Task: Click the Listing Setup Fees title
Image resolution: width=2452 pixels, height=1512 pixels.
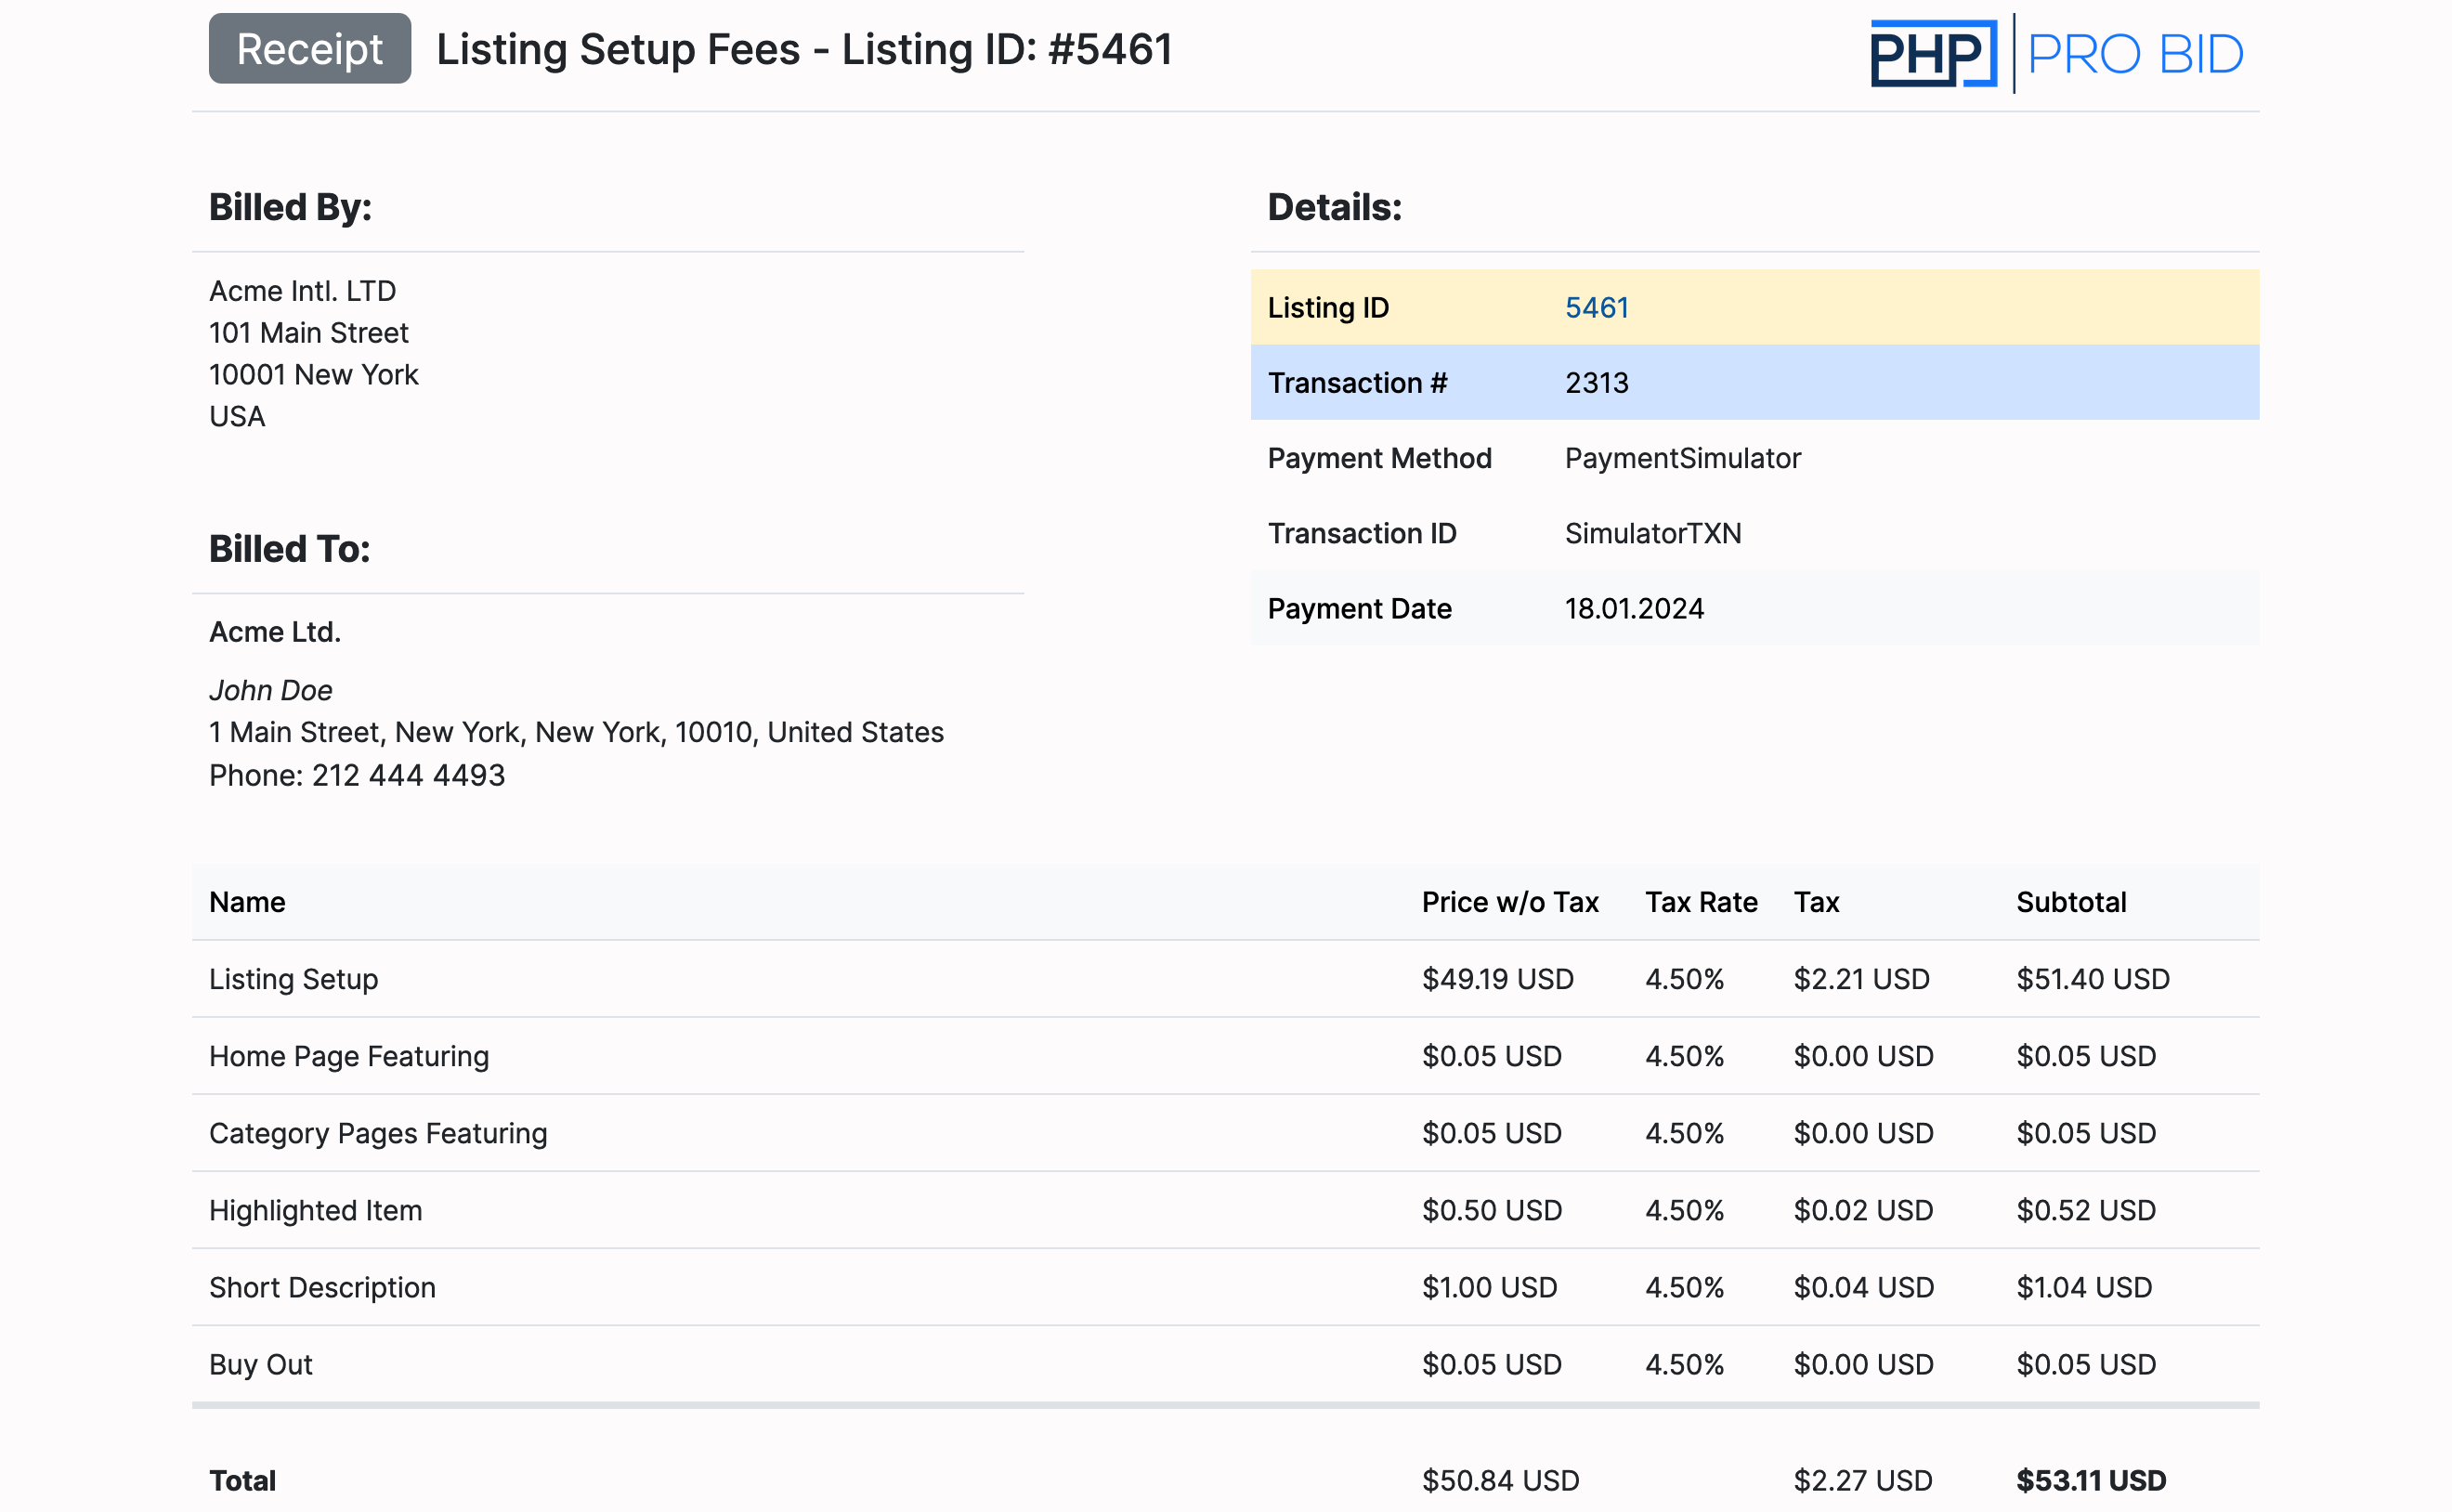Action: coord(804,49)
